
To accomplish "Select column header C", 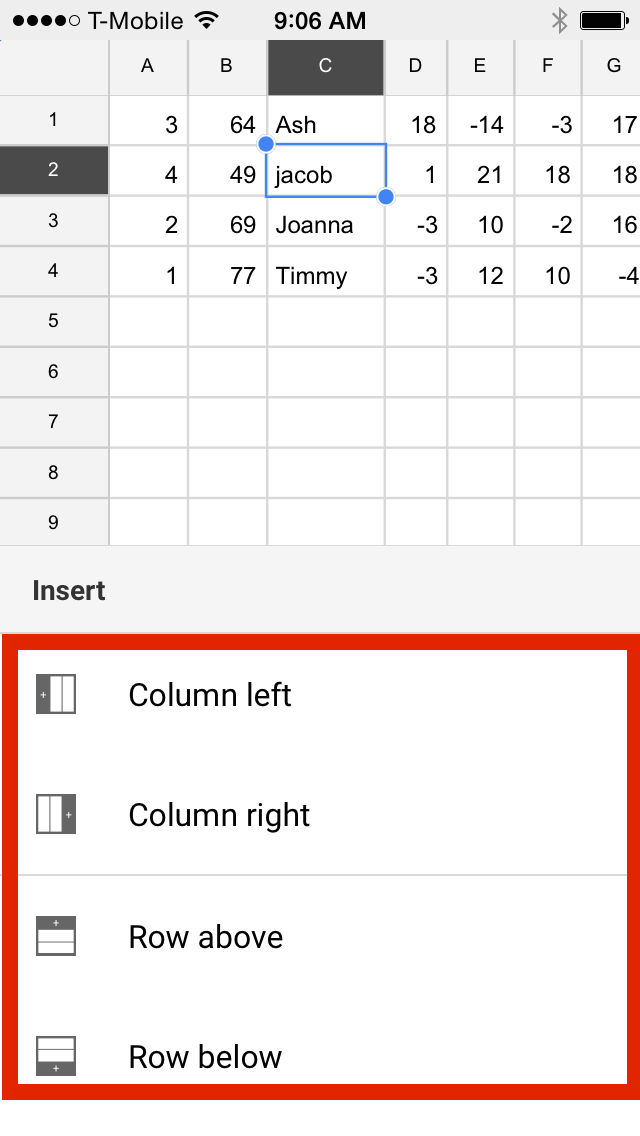I will (x=325, y=67).
